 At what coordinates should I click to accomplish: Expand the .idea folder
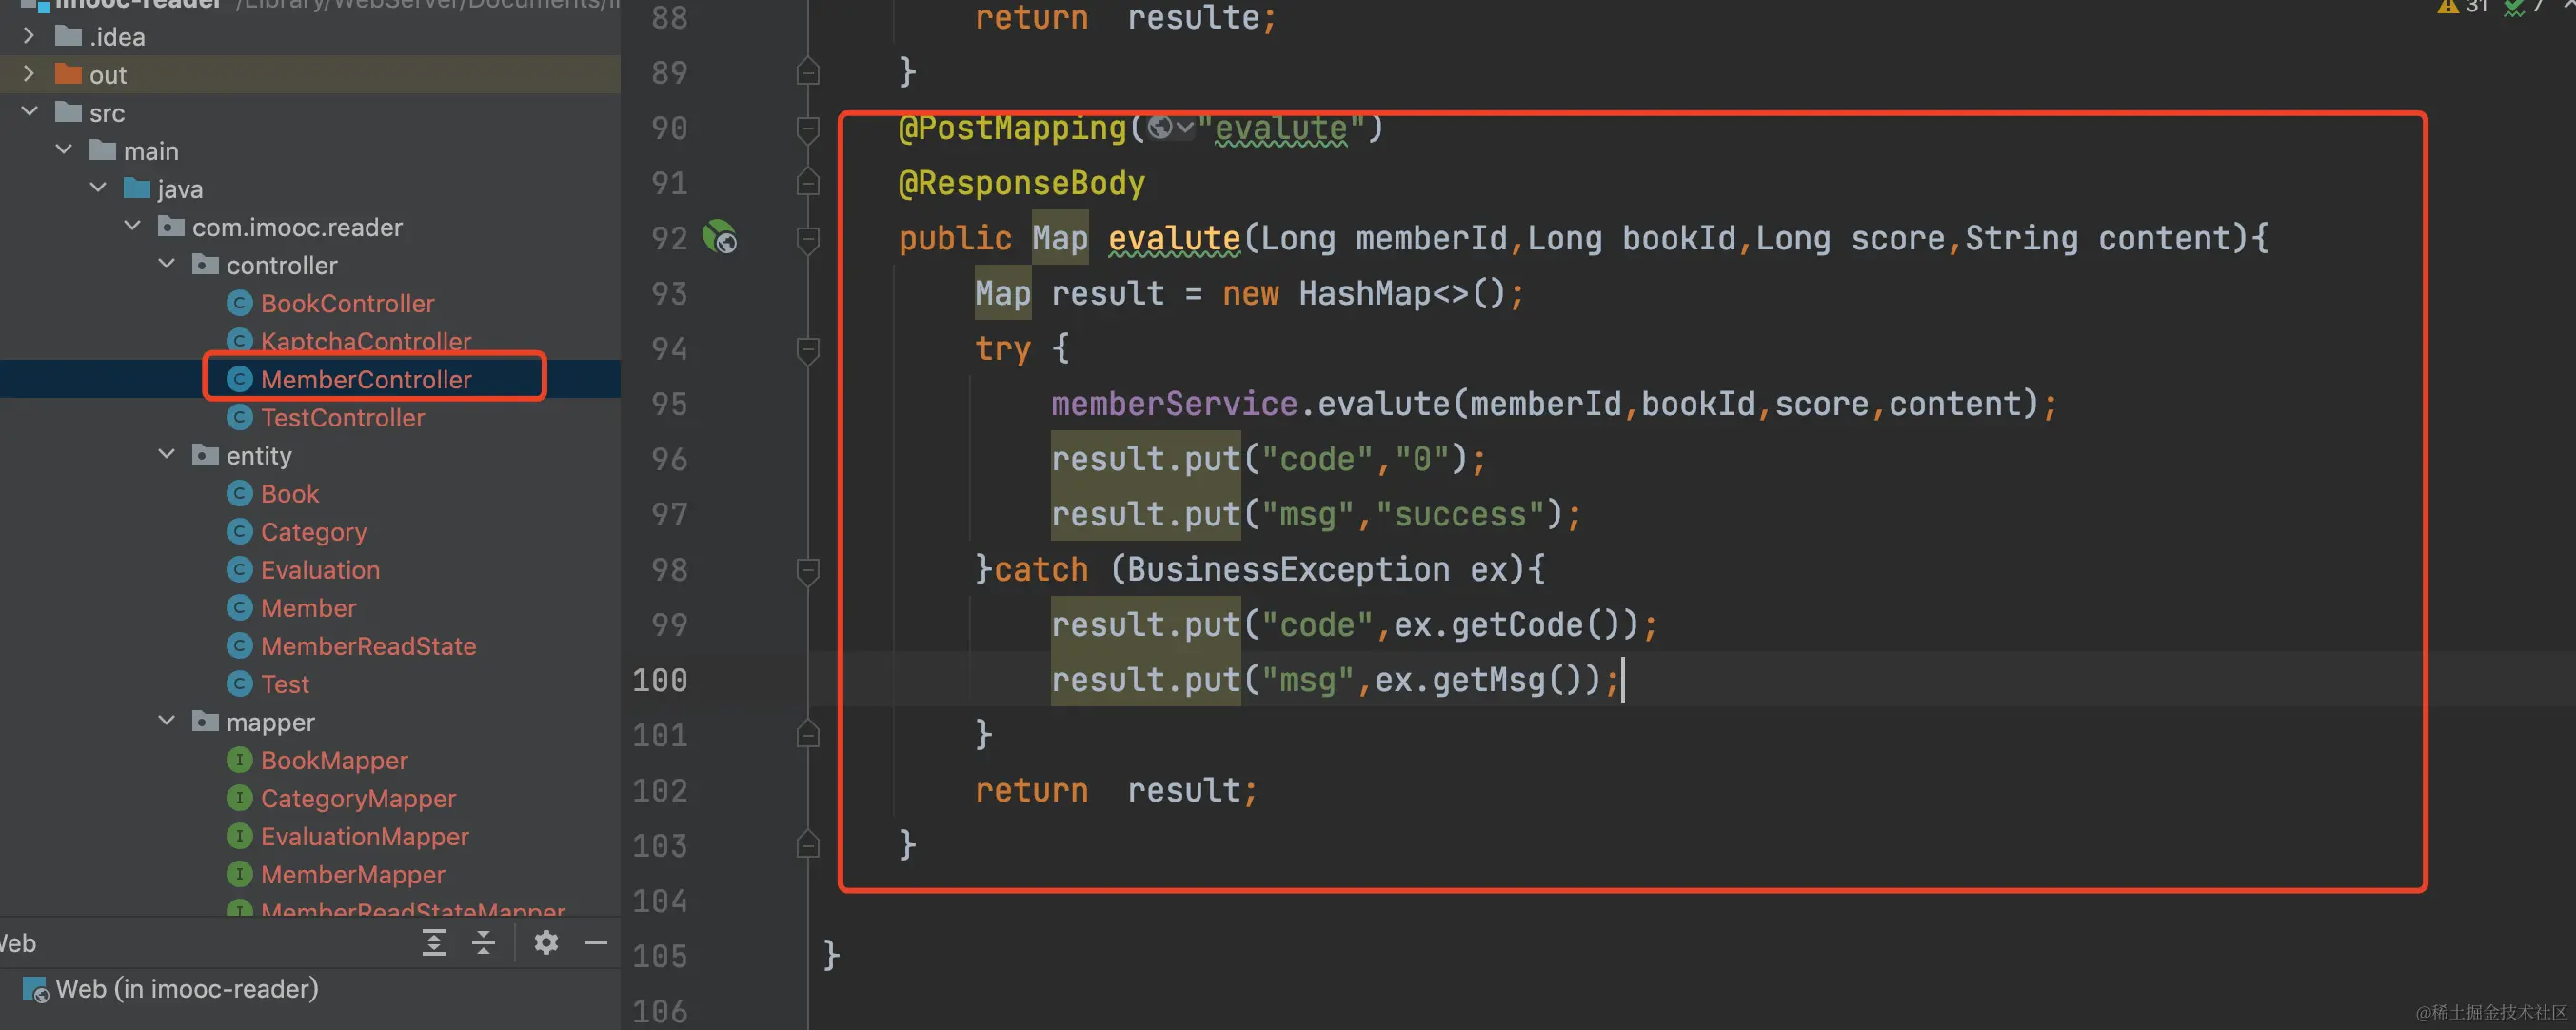pyautogui.click(x=29, y=36)
